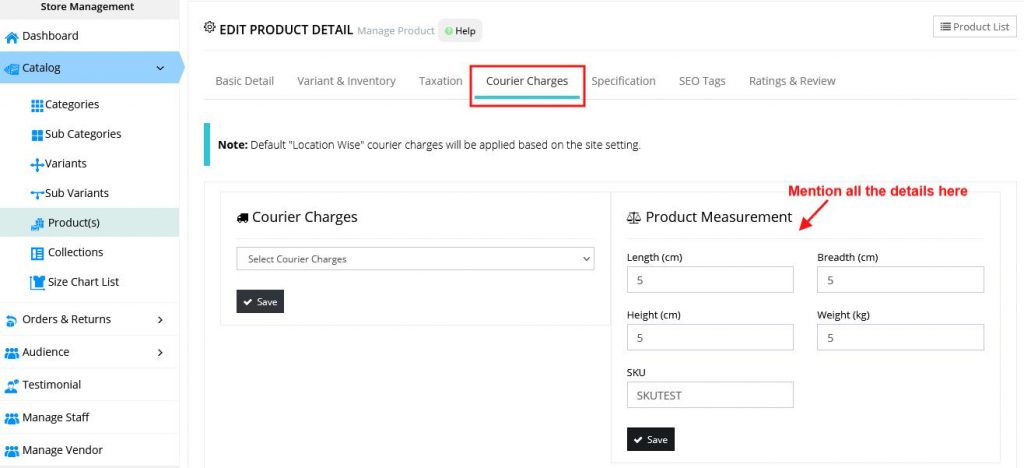Viewport: 1024px width, 468px height.
Task: Expand the Orders & Returns chevron
Action: tap(160, 320)
